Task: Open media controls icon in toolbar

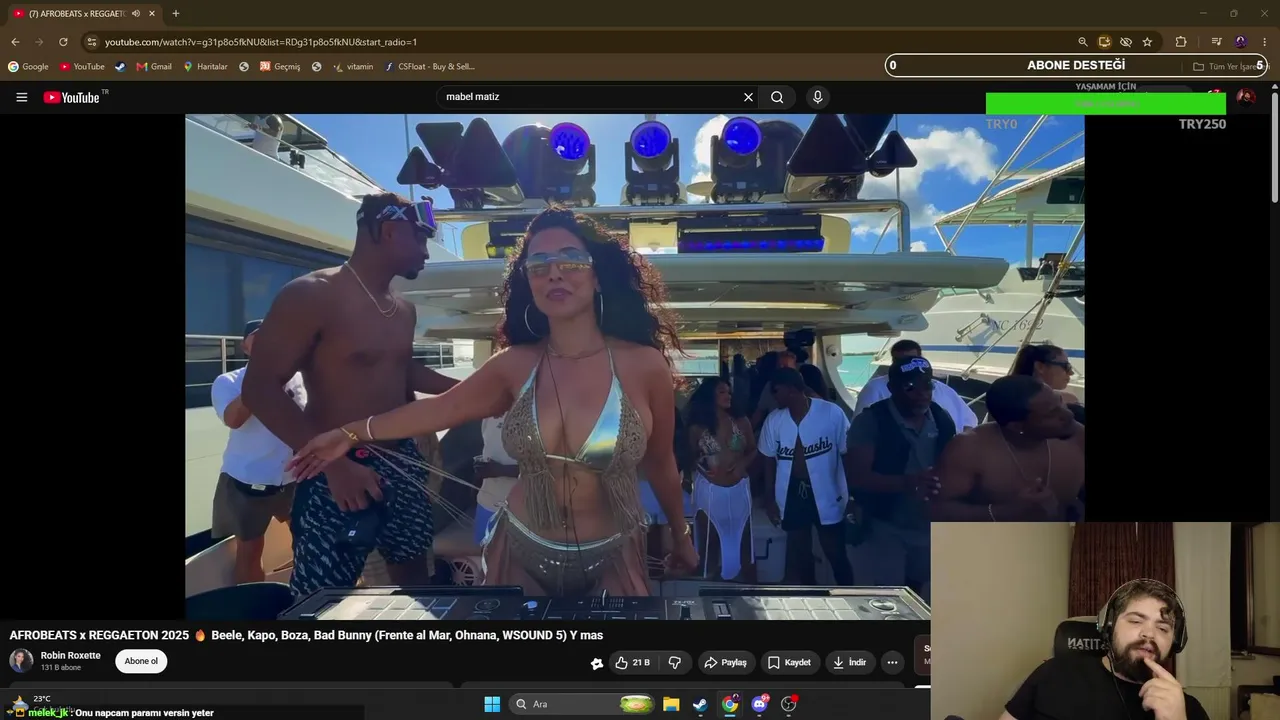Action: [1216, 42]
